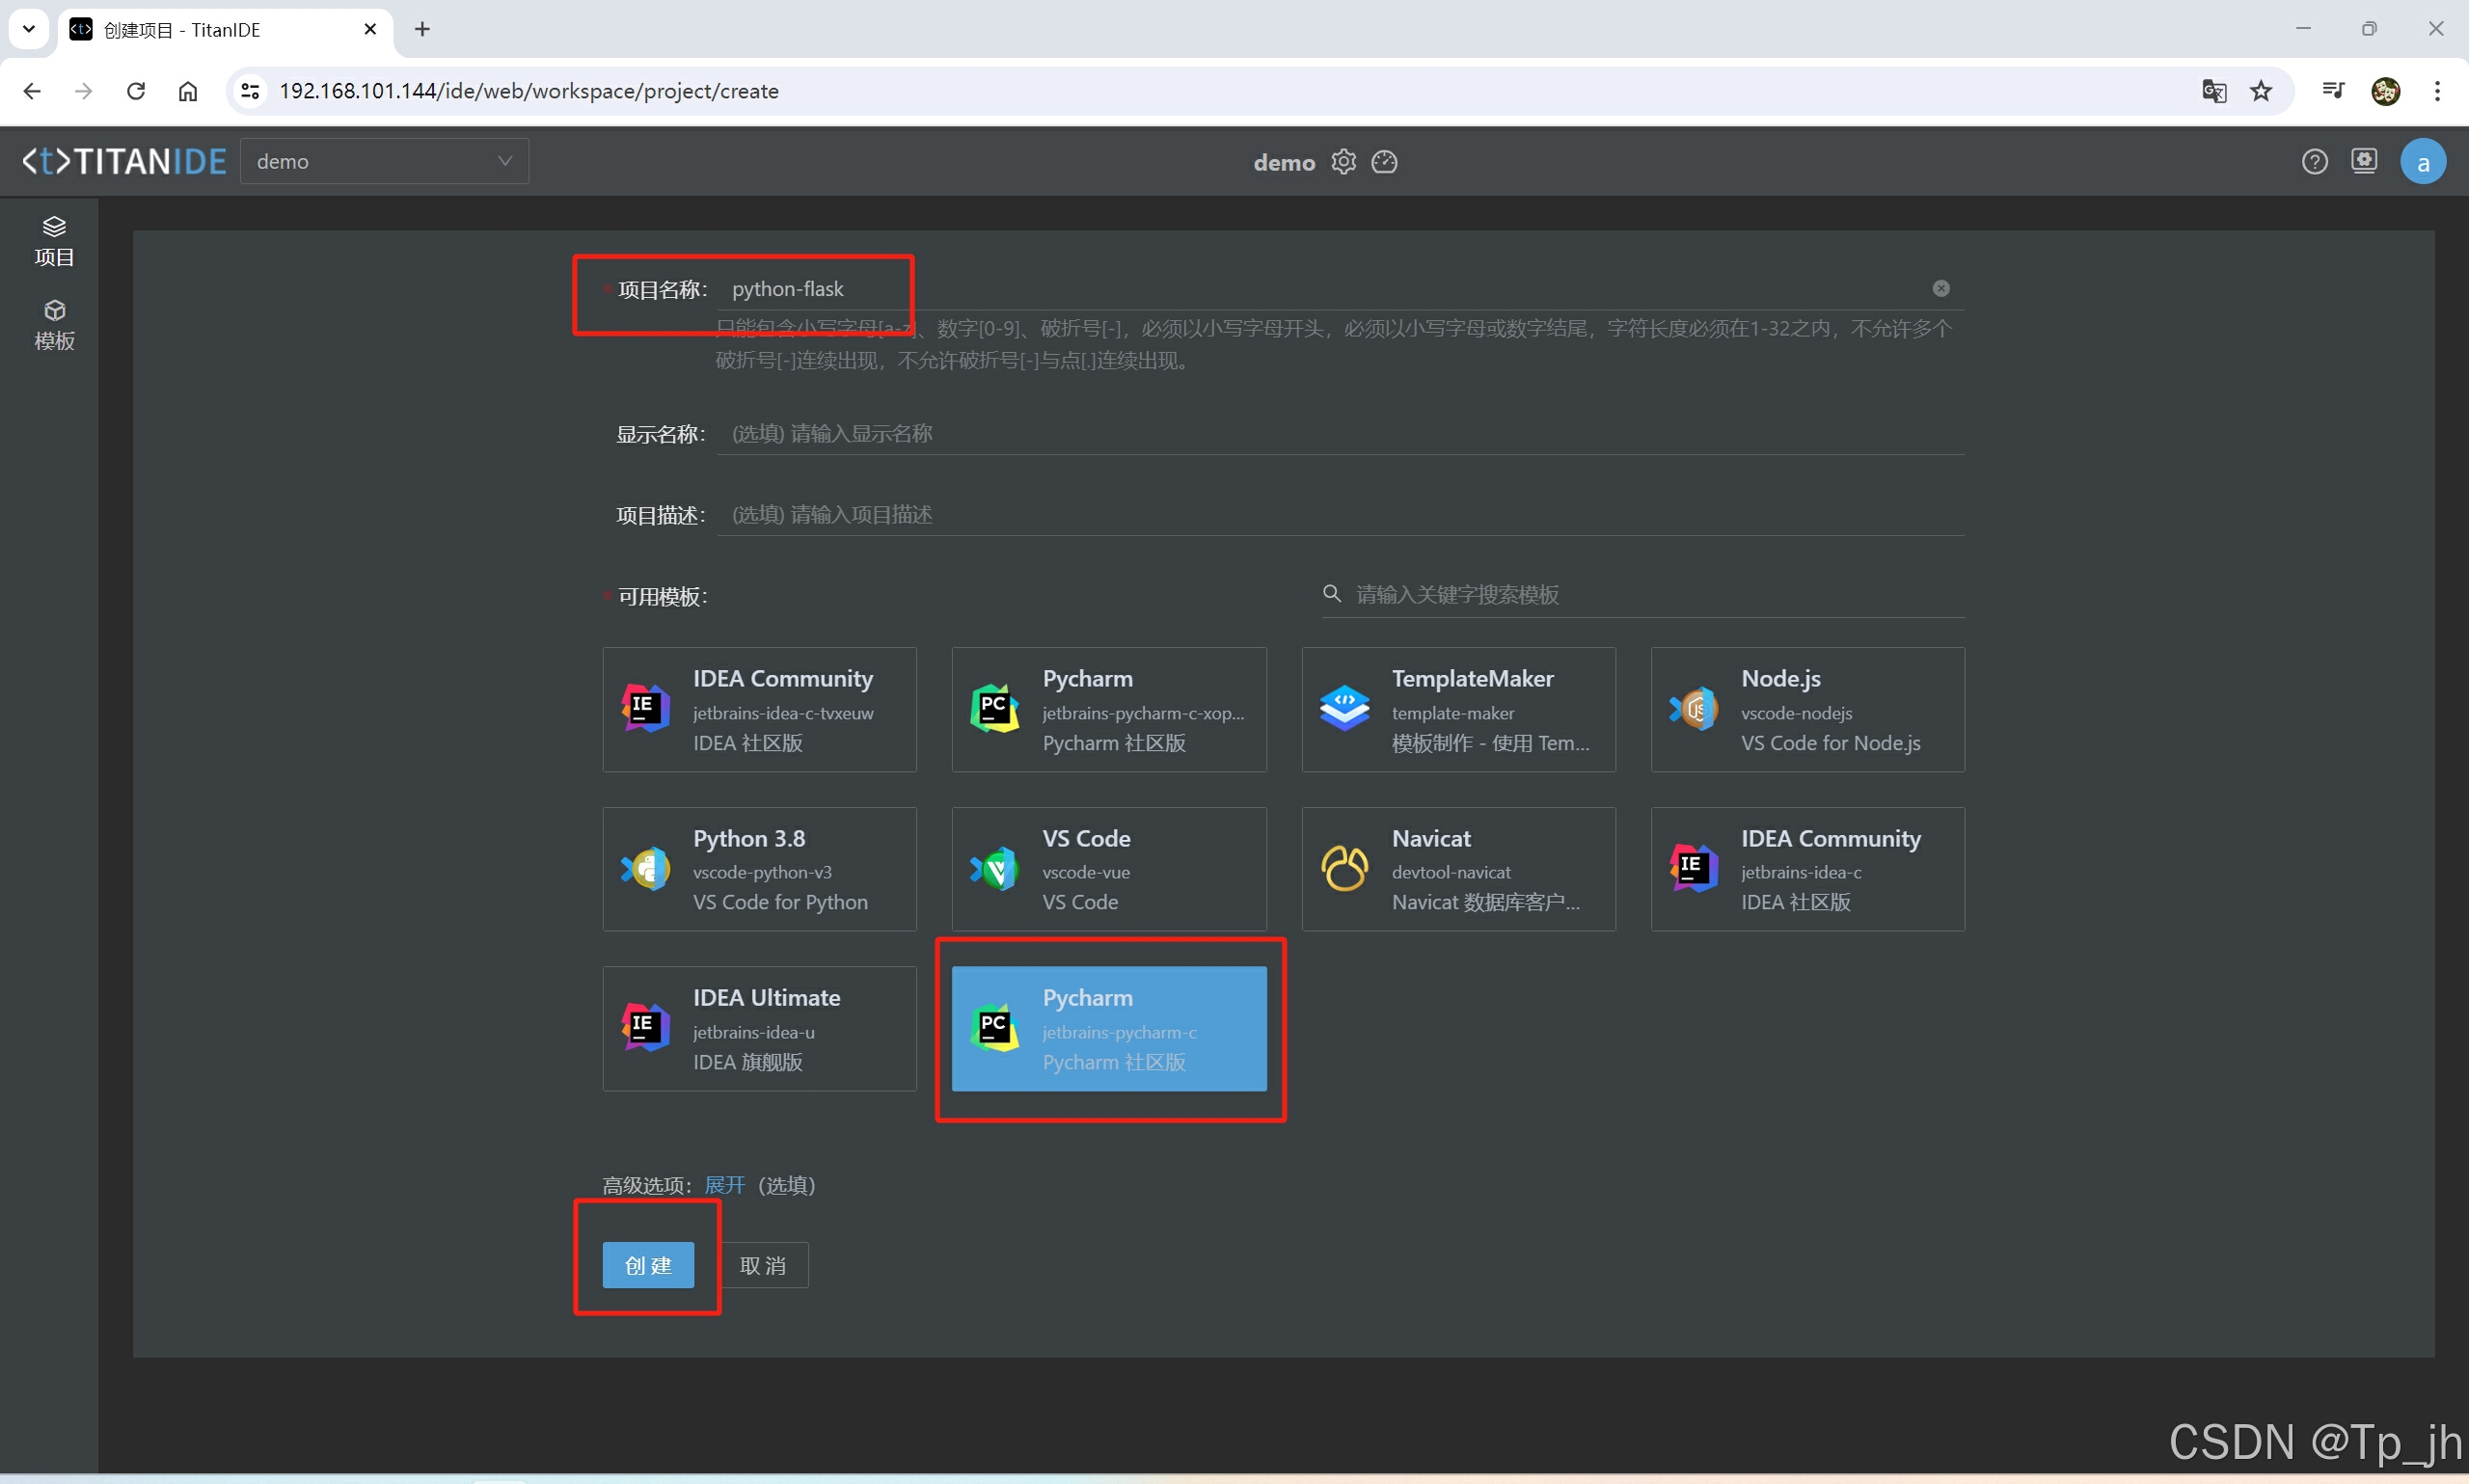
Task: Click the IDEA Ultimate template icon
Action: tap(646, 1027)
